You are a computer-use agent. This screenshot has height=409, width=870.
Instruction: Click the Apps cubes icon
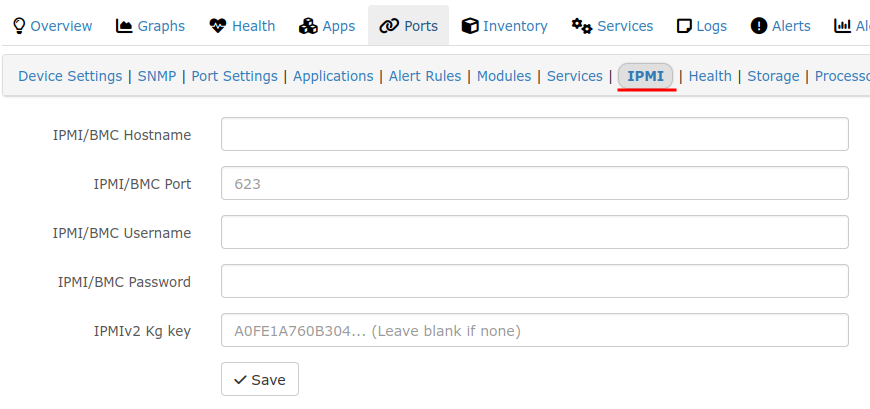point(308,26)
